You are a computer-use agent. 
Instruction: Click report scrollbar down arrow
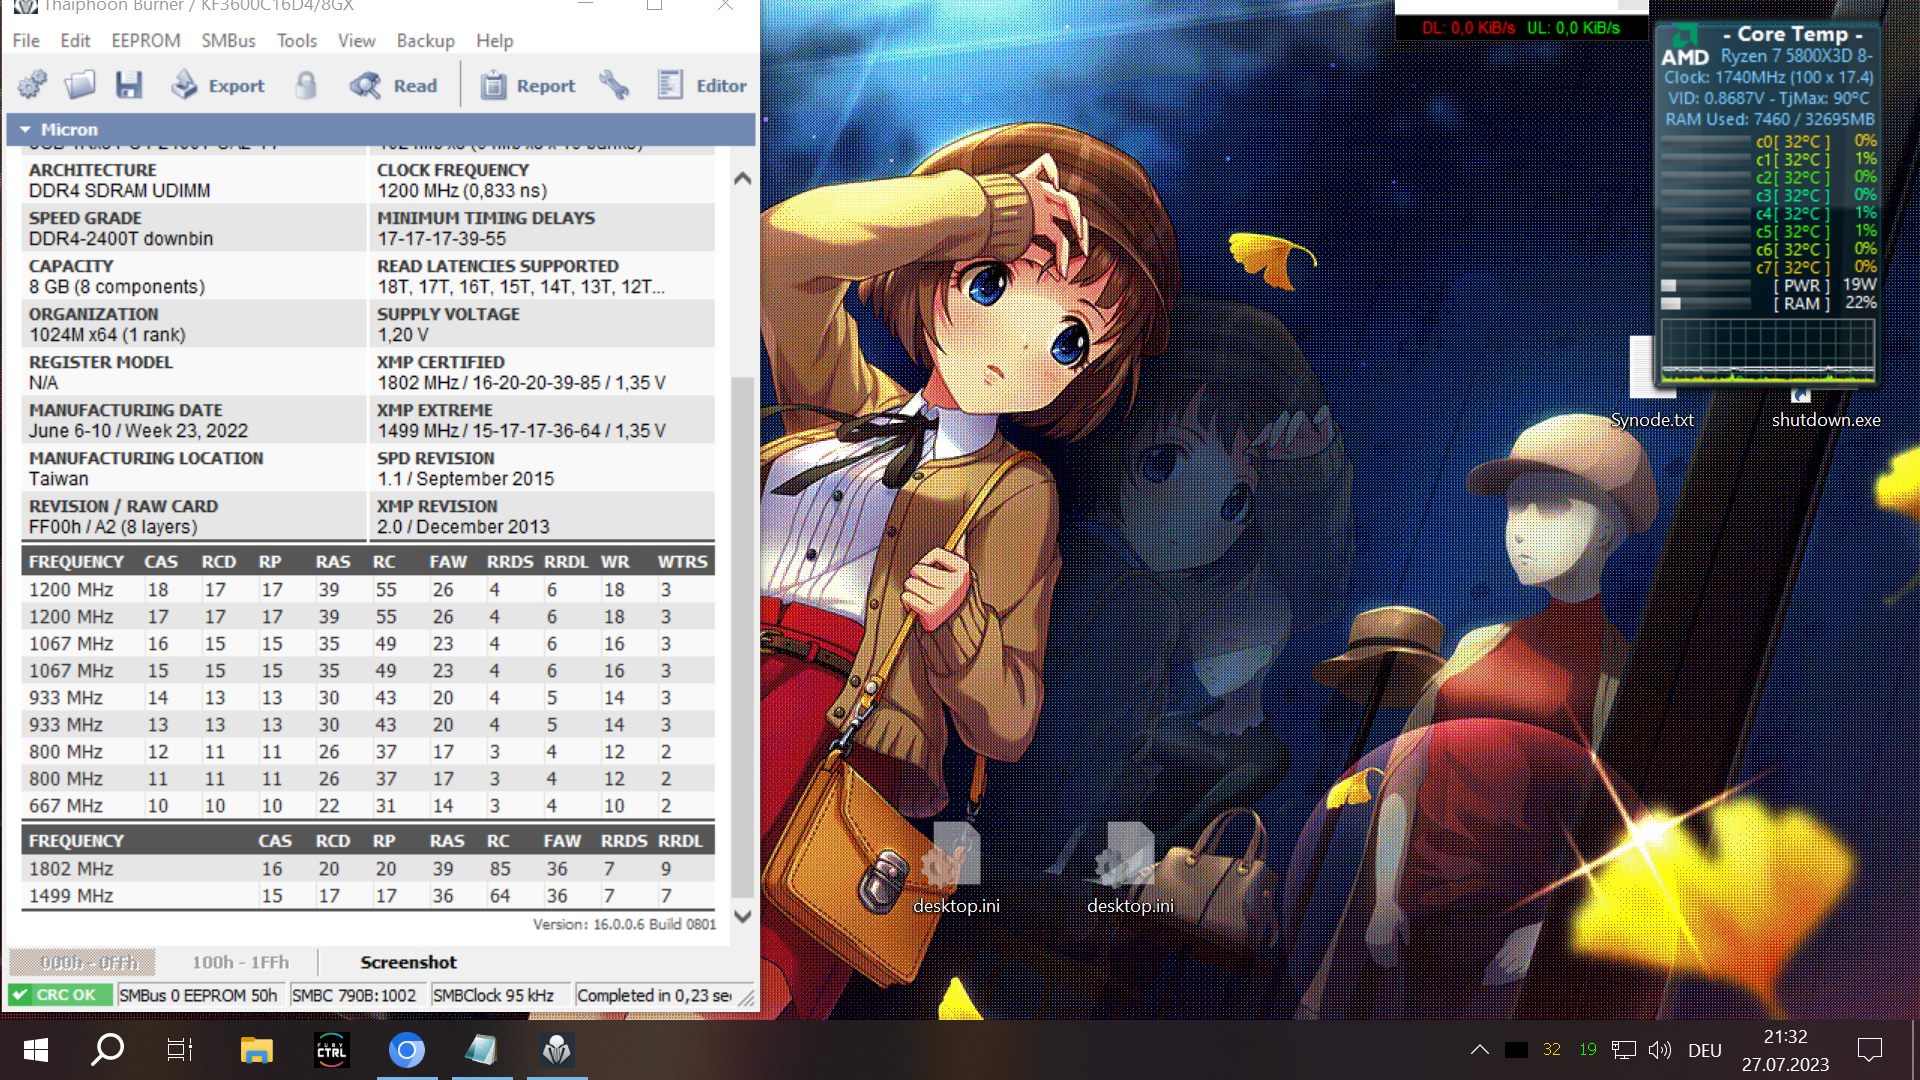pyautogui.click(x=742, y=916)
